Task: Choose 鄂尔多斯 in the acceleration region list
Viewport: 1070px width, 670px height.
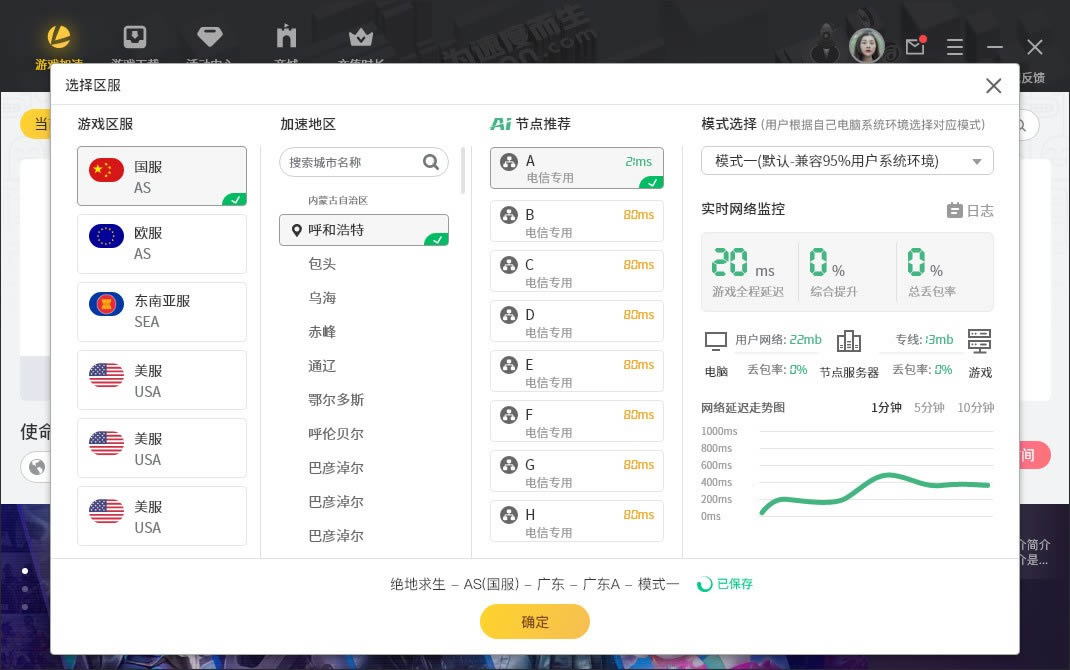Action: click(336, 400)
